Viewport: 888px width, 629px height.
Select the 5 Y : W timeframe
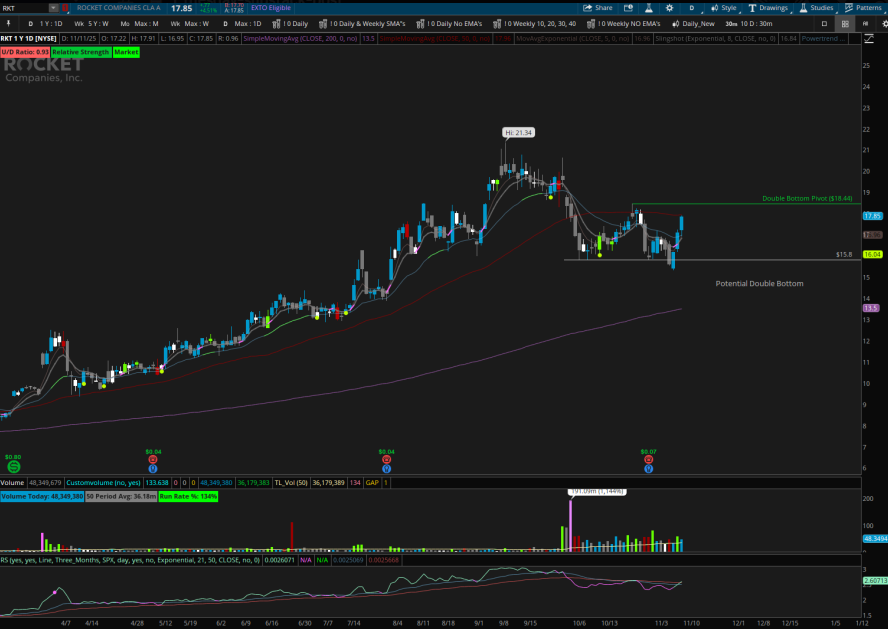coord(91,24)
